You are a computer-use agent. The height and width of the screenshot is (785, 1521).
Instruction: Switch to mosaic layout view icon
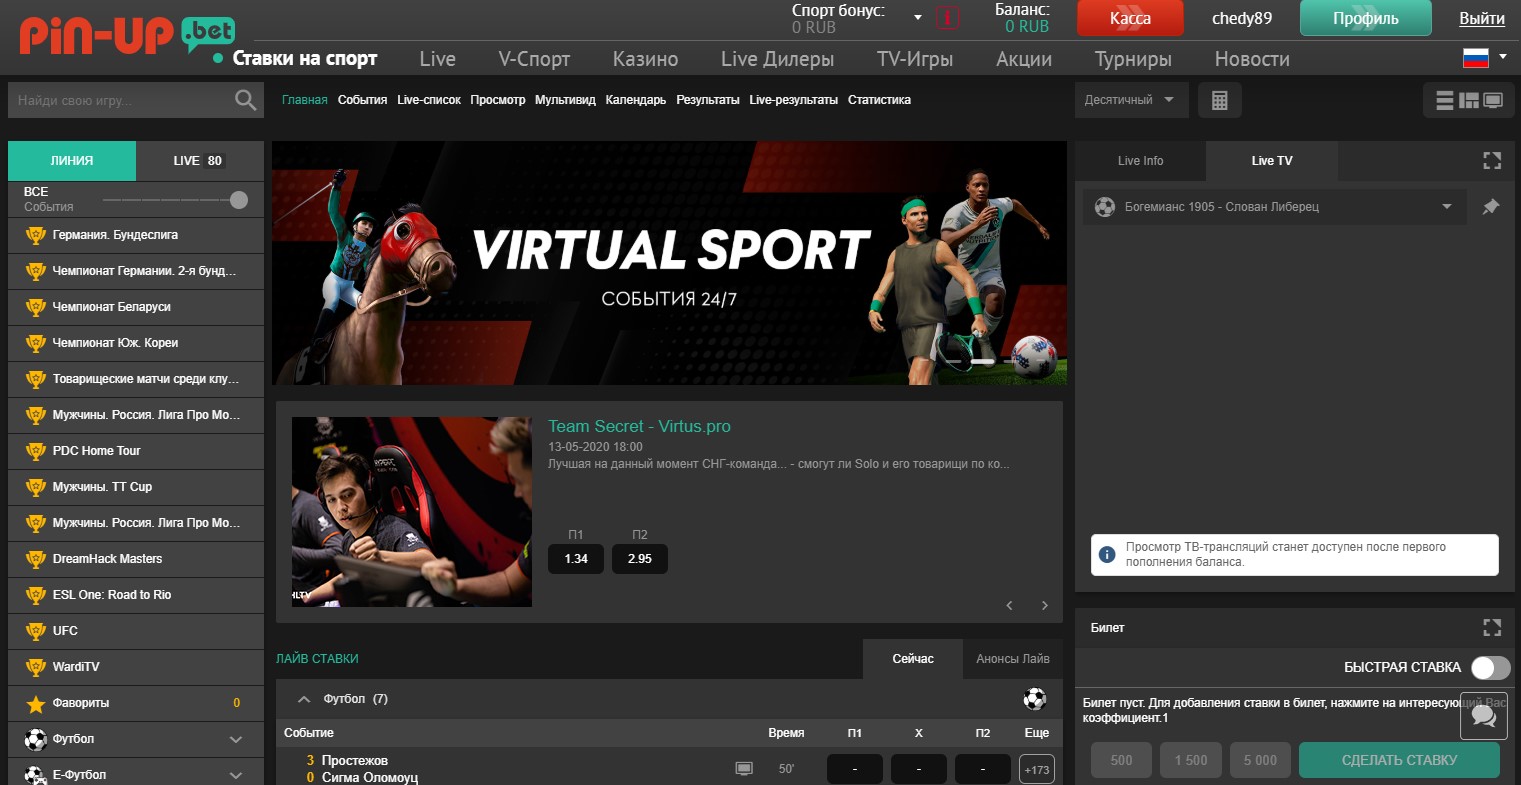(1469, 100)
